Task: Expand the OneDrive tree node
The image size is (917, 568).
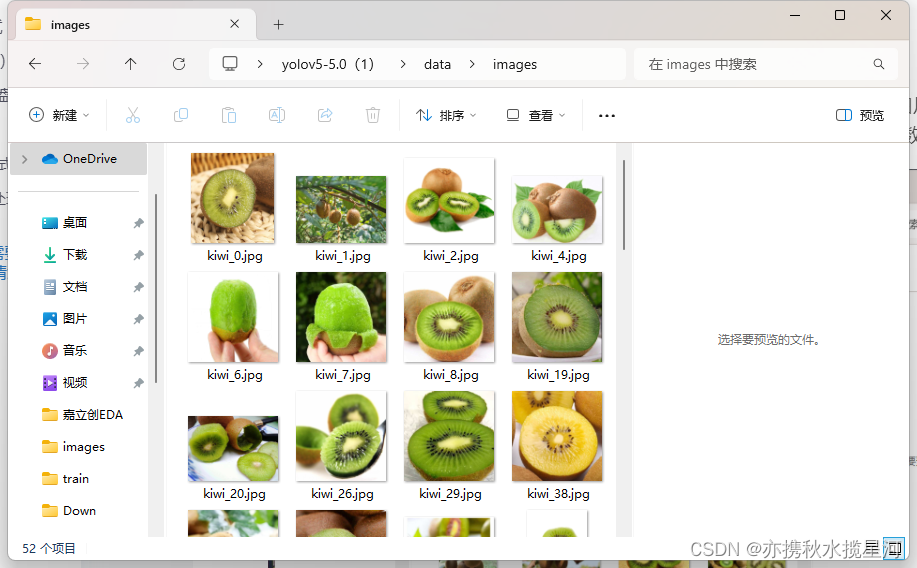Action: click(x=25, y=159)
